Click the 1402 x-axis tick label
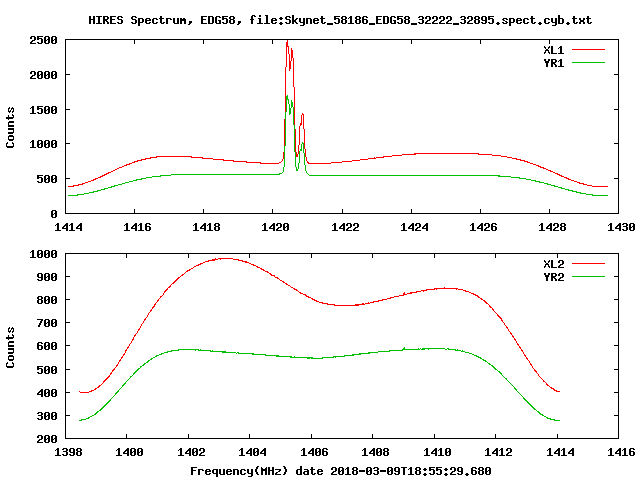 pos(191,452)
